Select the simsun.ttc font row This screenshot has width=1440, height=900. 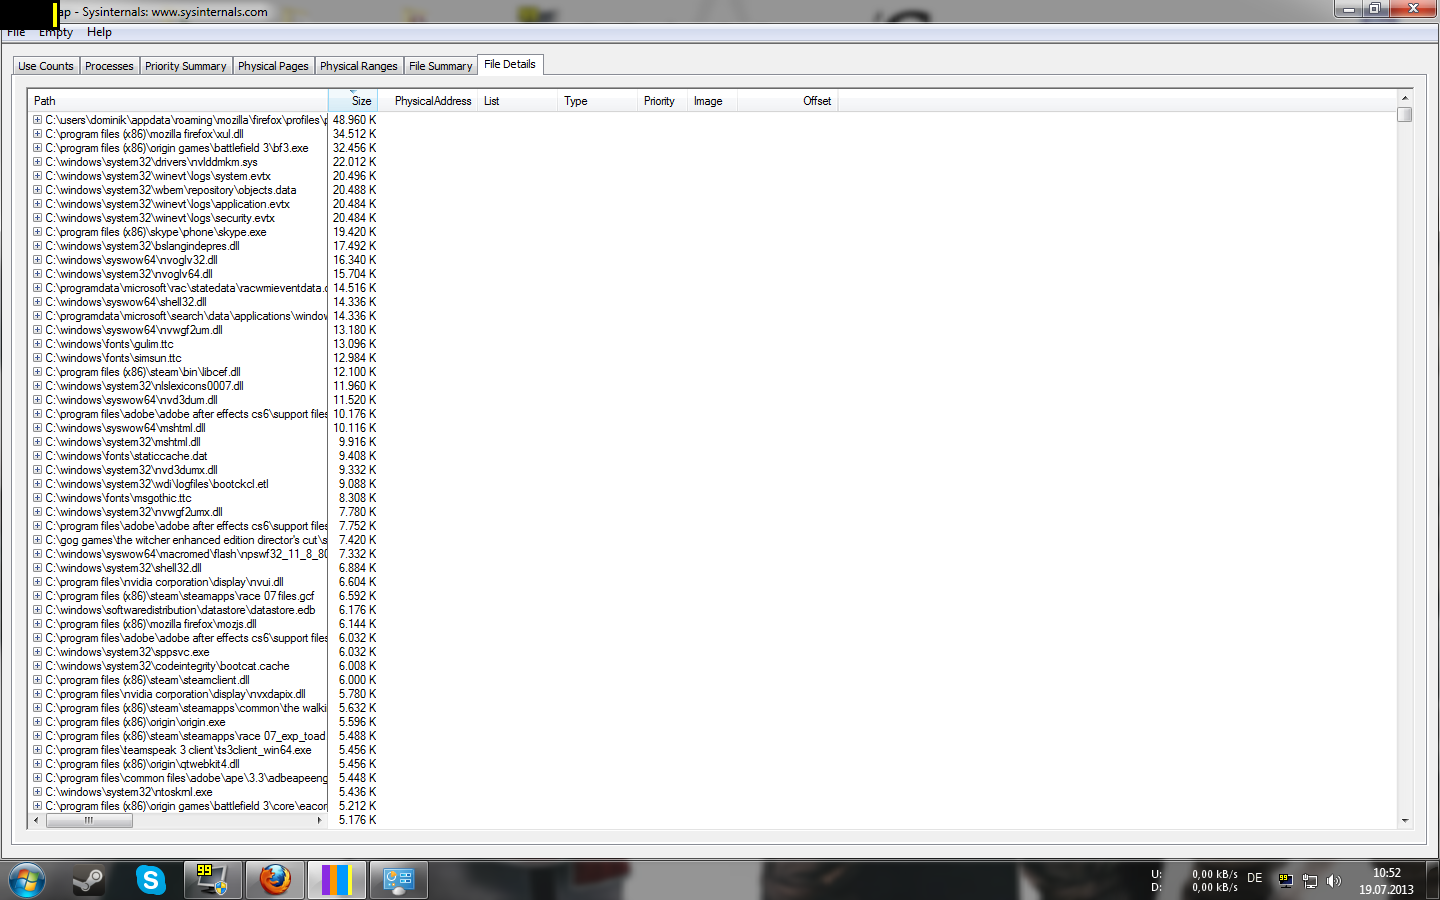[x=113, y=358]
